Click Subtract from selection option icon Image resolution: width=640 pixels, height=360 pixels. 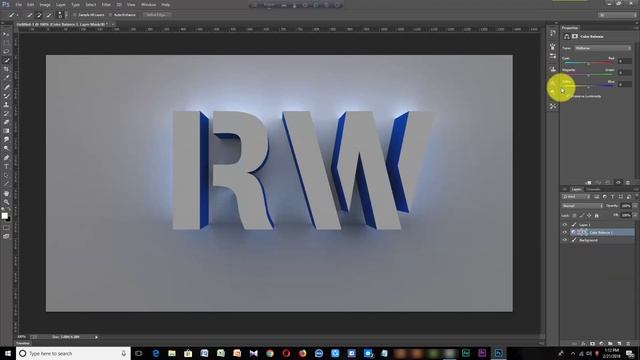[49, 15]
